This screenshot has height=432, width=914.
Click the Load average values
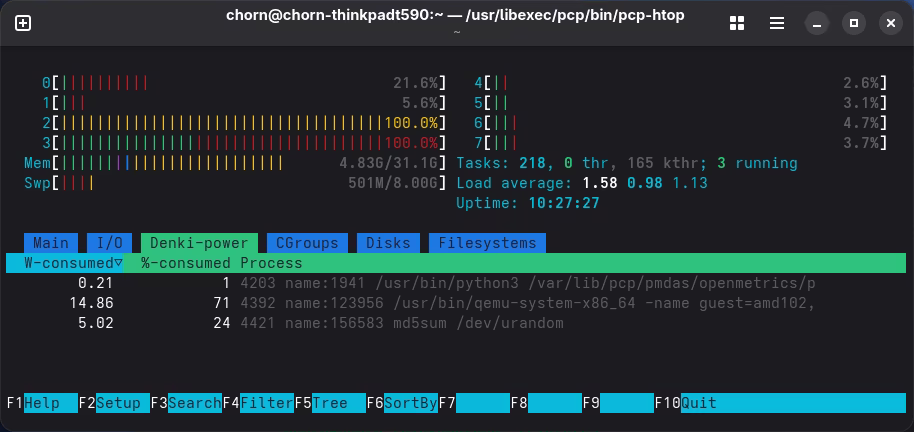[x=645, y=183]
